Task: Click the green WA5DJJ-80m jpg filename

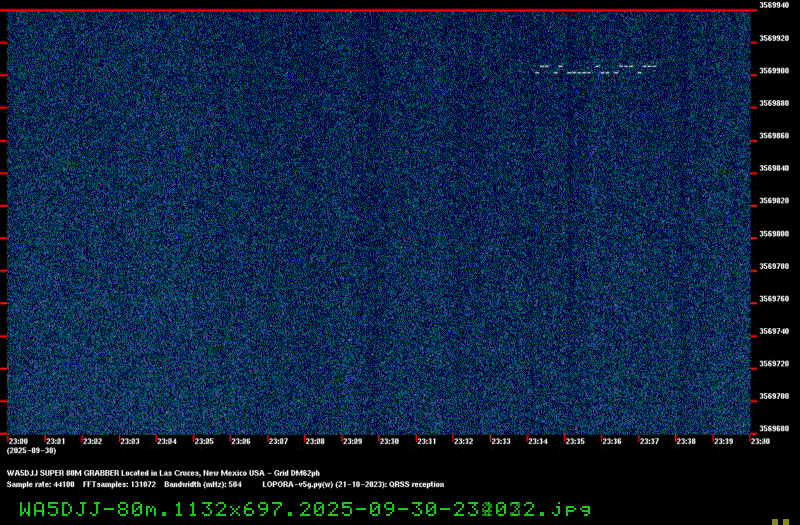Action: [x=305, y=509]
